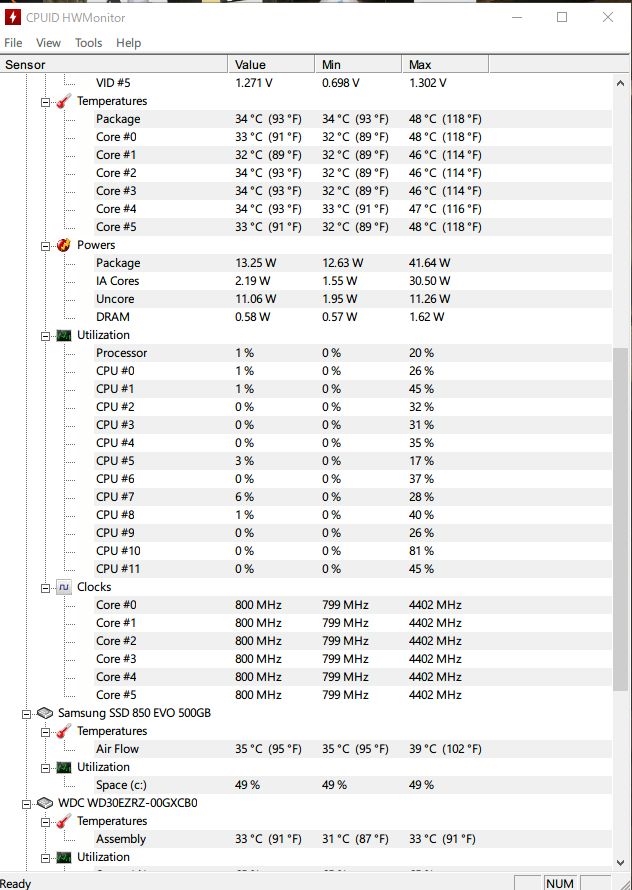Click the HWMonitor lightning bolt app icon

(12, 18)
